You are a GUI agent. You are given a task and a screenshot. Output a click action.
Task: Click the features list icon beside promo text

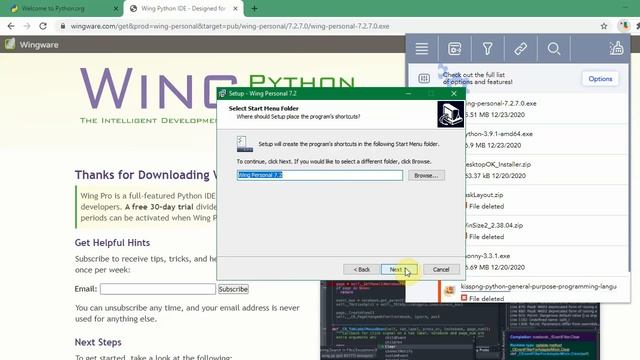click(x=424, y=78)
